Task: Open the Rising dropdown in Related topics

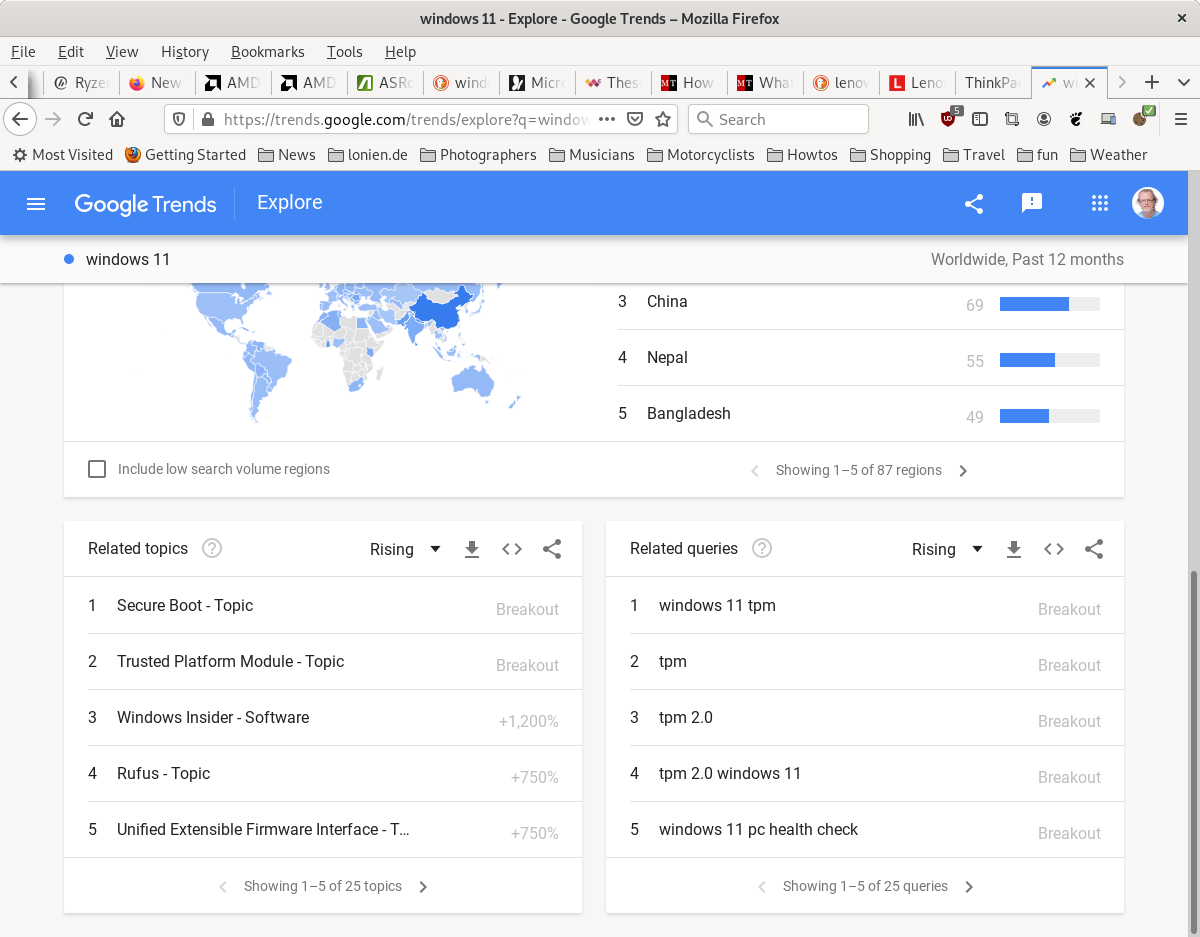Action: pyautogui.click(x=405, y=549)
